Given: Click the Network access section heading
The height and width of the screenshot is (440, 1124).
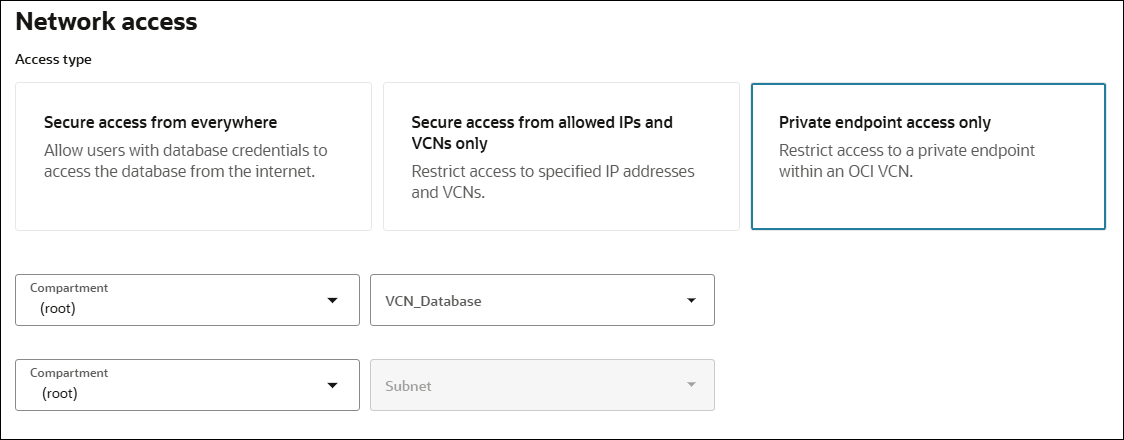Looking at the screenshot, I should point(106,22).
